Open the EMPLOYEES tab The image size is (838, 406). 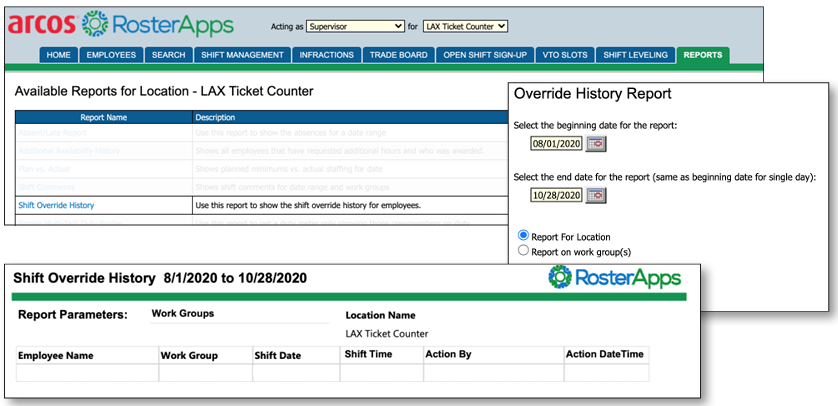tap(111, 55)
